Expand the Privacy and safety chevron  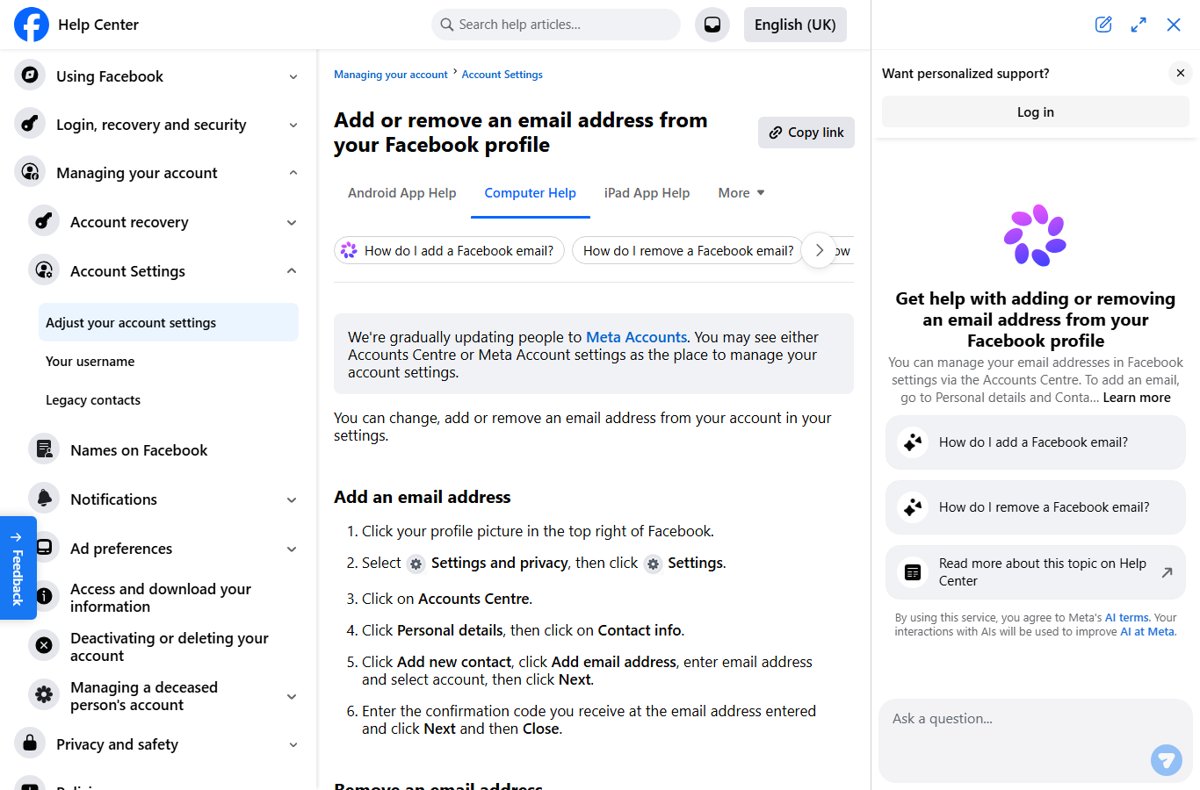click(x=293, y=744)
